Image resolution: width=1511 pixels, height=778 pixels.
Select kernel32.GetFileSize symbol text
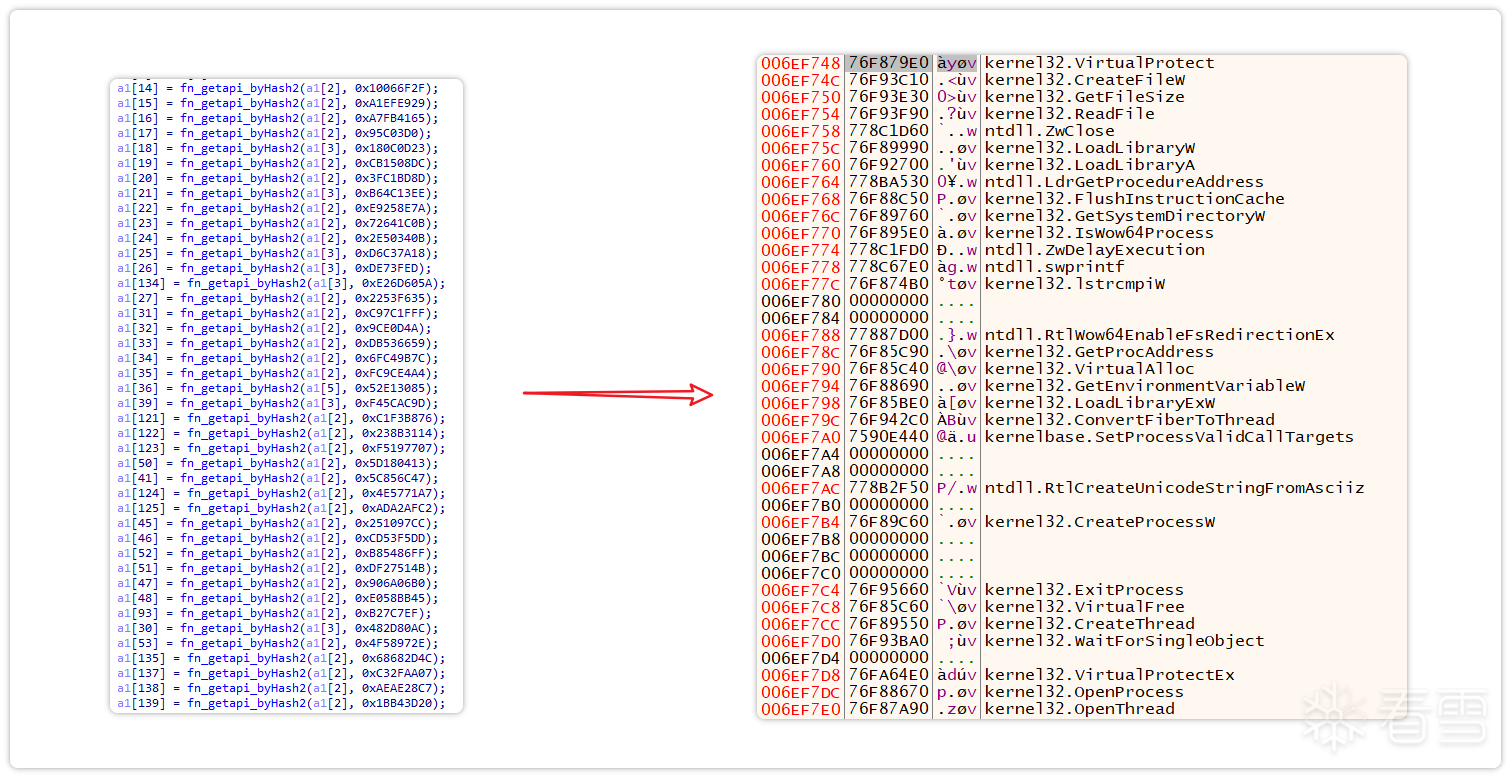(x=1085, y=97)
